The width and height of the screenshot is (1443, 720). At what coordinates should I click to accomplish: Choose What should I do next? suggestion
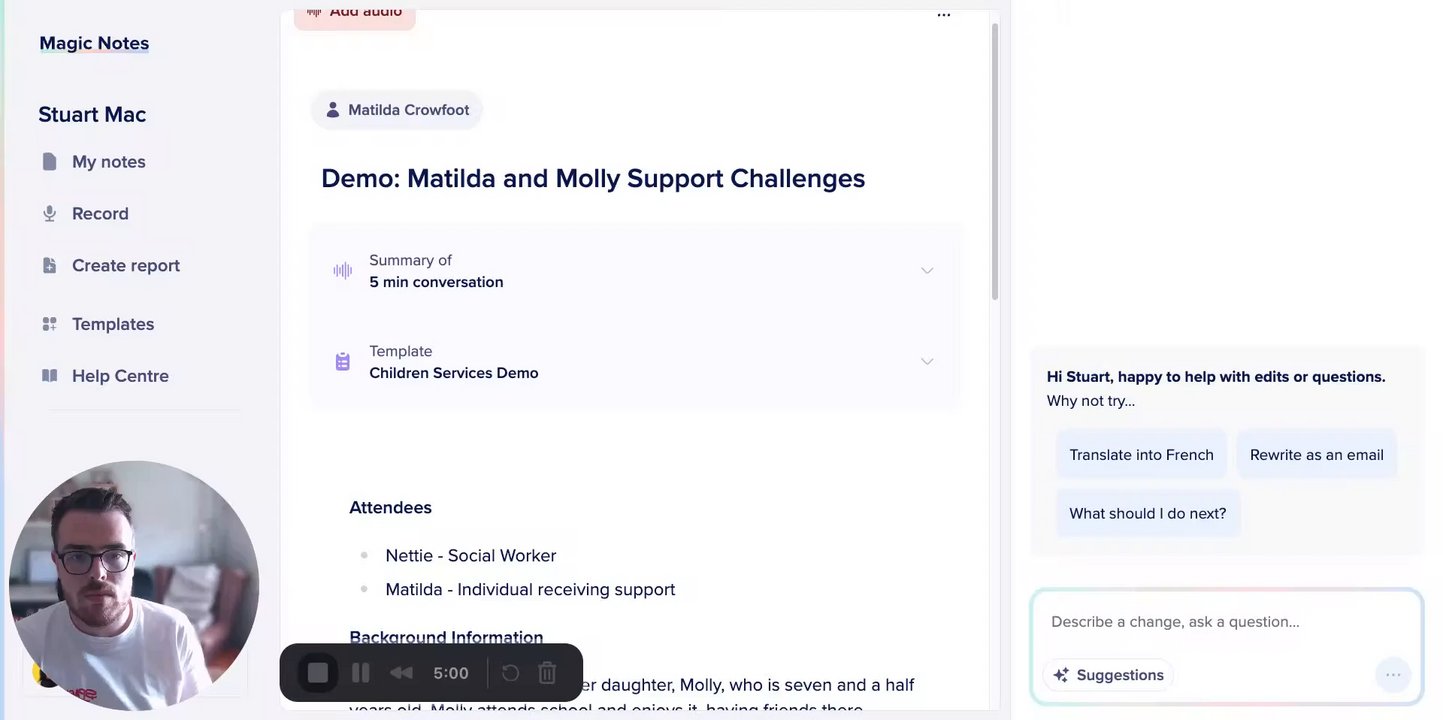[x=1147, y=514]
